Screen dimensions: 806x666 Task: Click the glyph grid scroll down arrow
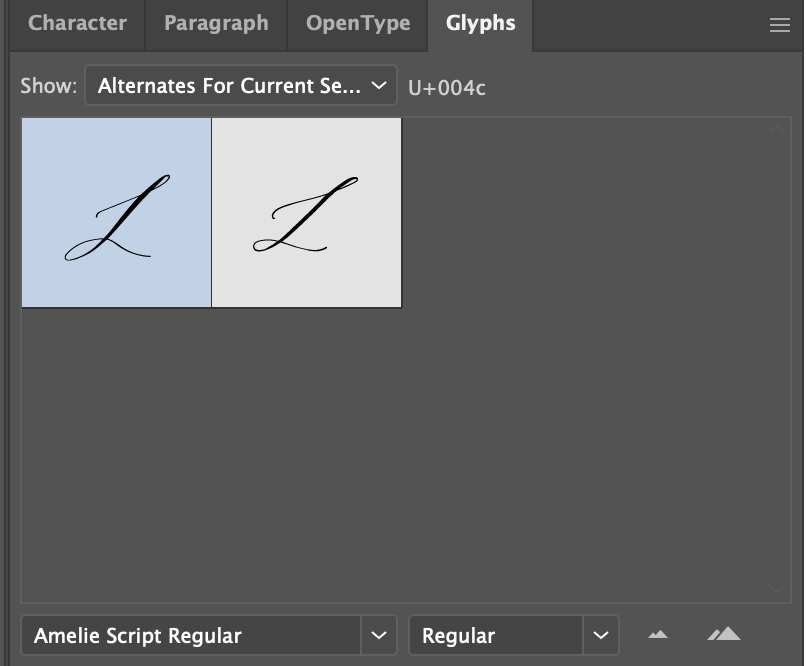[777, 589]
